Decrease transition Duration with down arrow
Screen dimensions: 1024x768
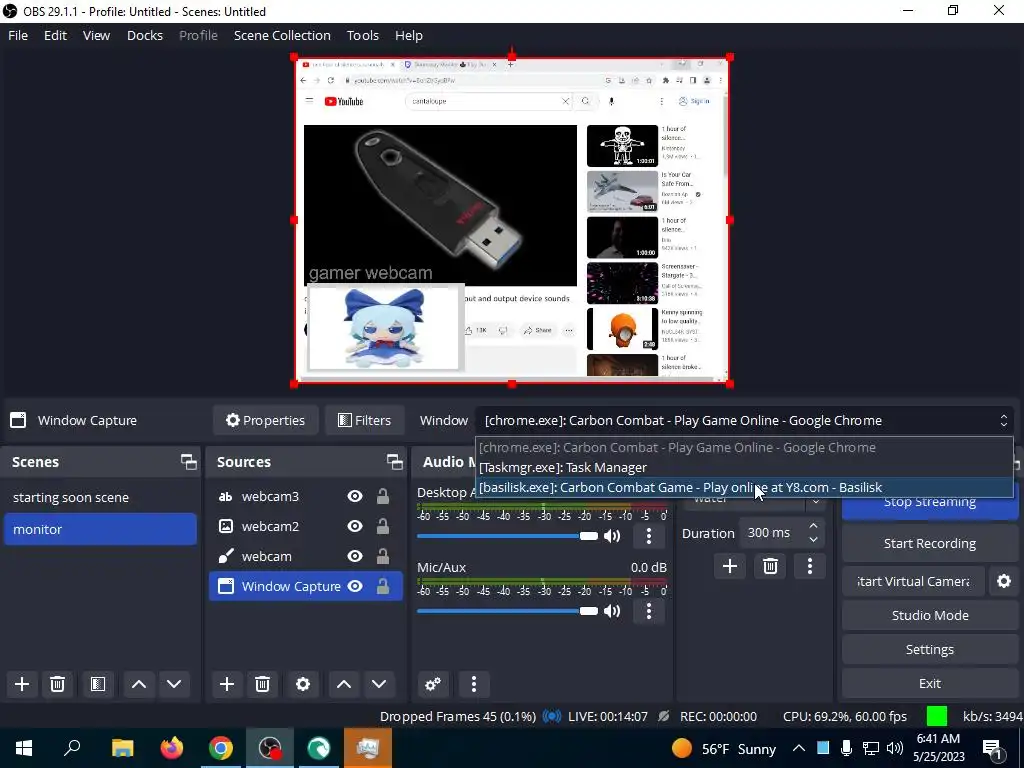click(x=813, y=539)
